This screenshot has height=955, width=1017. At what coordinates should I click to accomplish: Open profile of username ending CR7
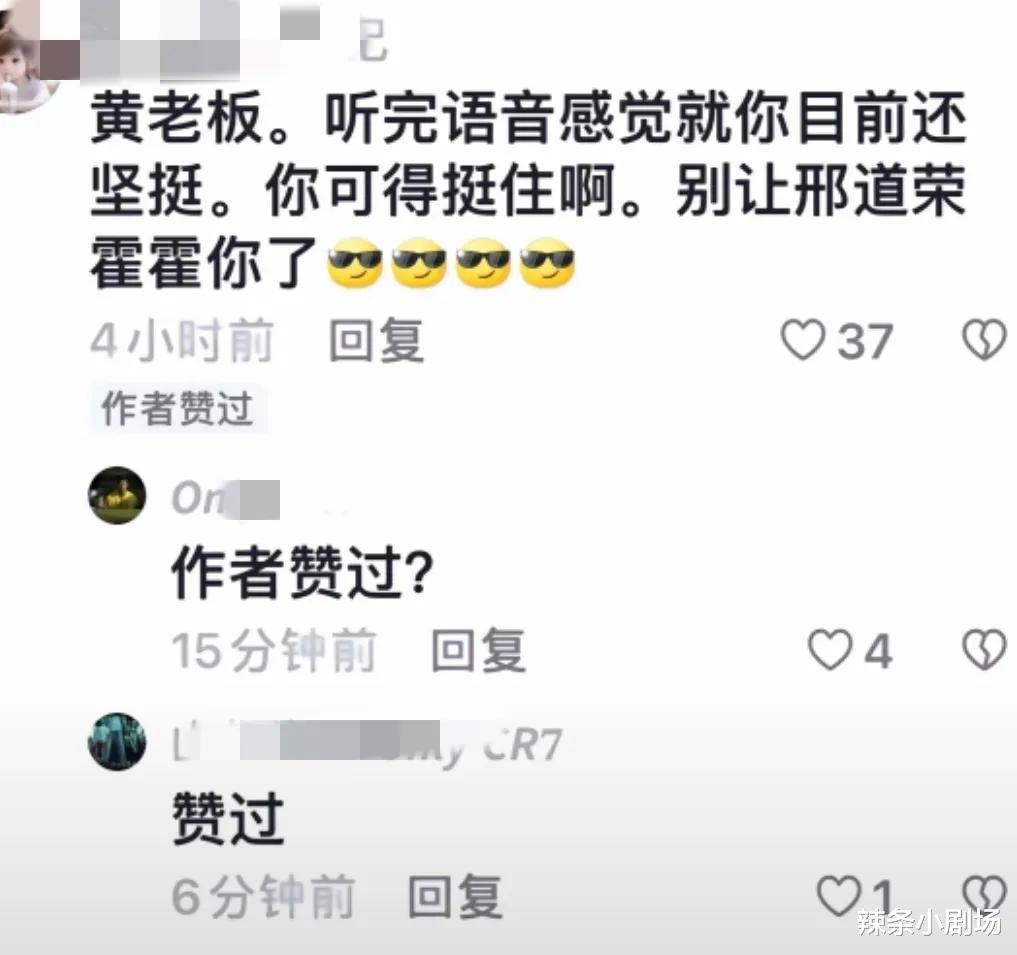(x=366, y=744)
